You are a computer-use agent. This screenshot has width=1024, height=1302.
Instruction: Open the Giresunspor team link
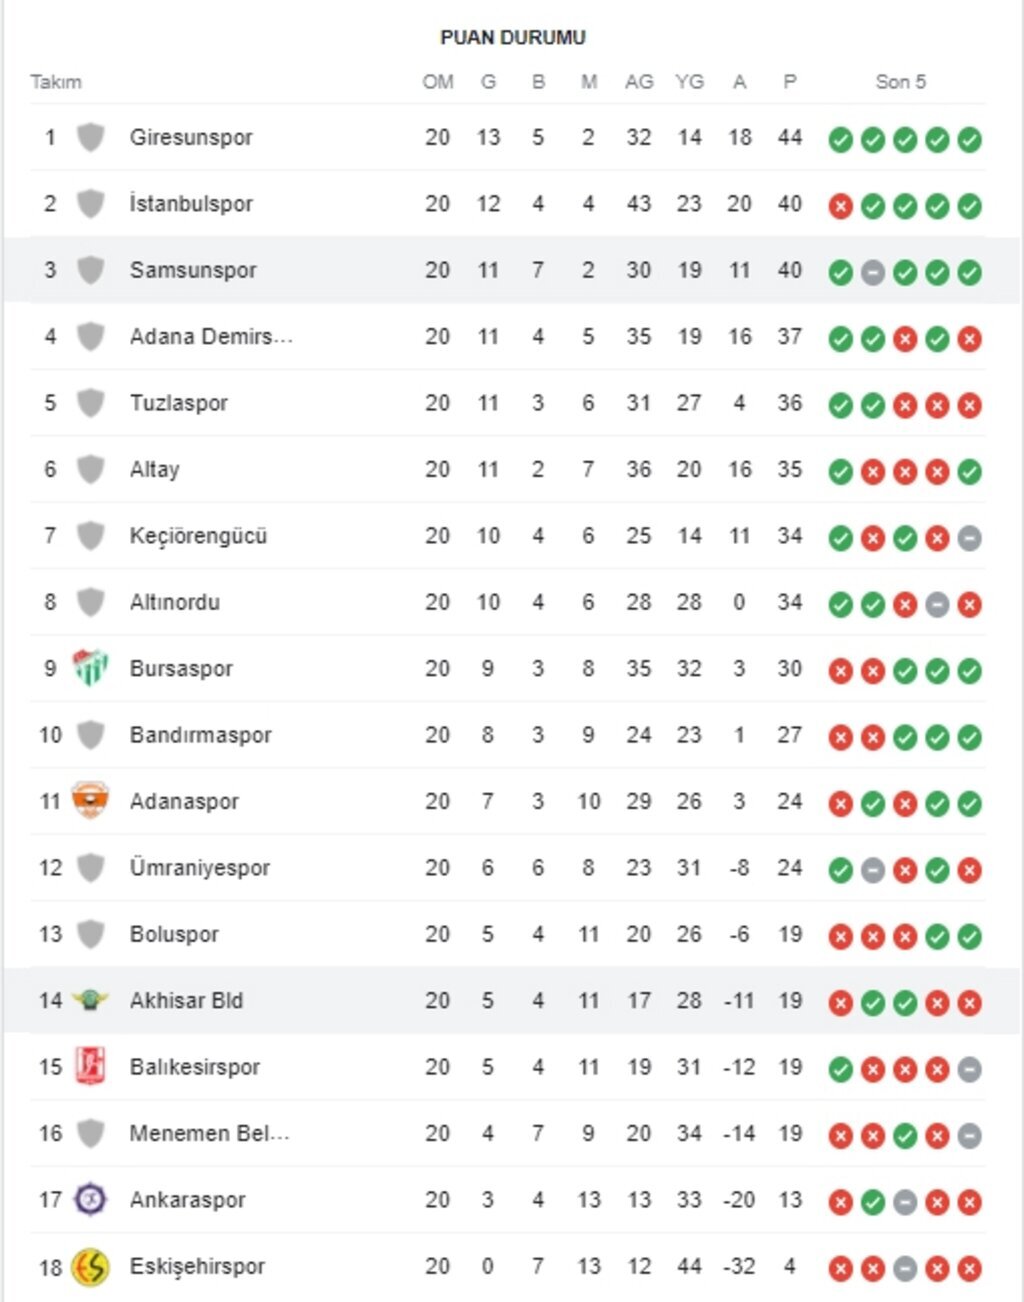tap(191, 137)
